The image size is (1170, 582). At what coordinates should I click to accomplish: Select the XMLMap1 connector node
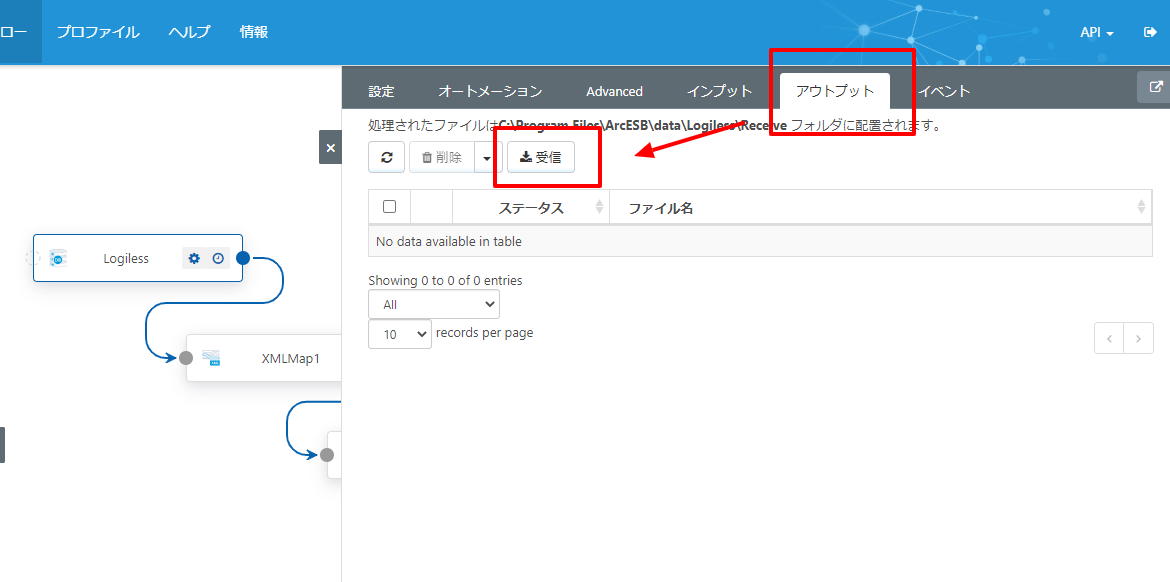263,358
